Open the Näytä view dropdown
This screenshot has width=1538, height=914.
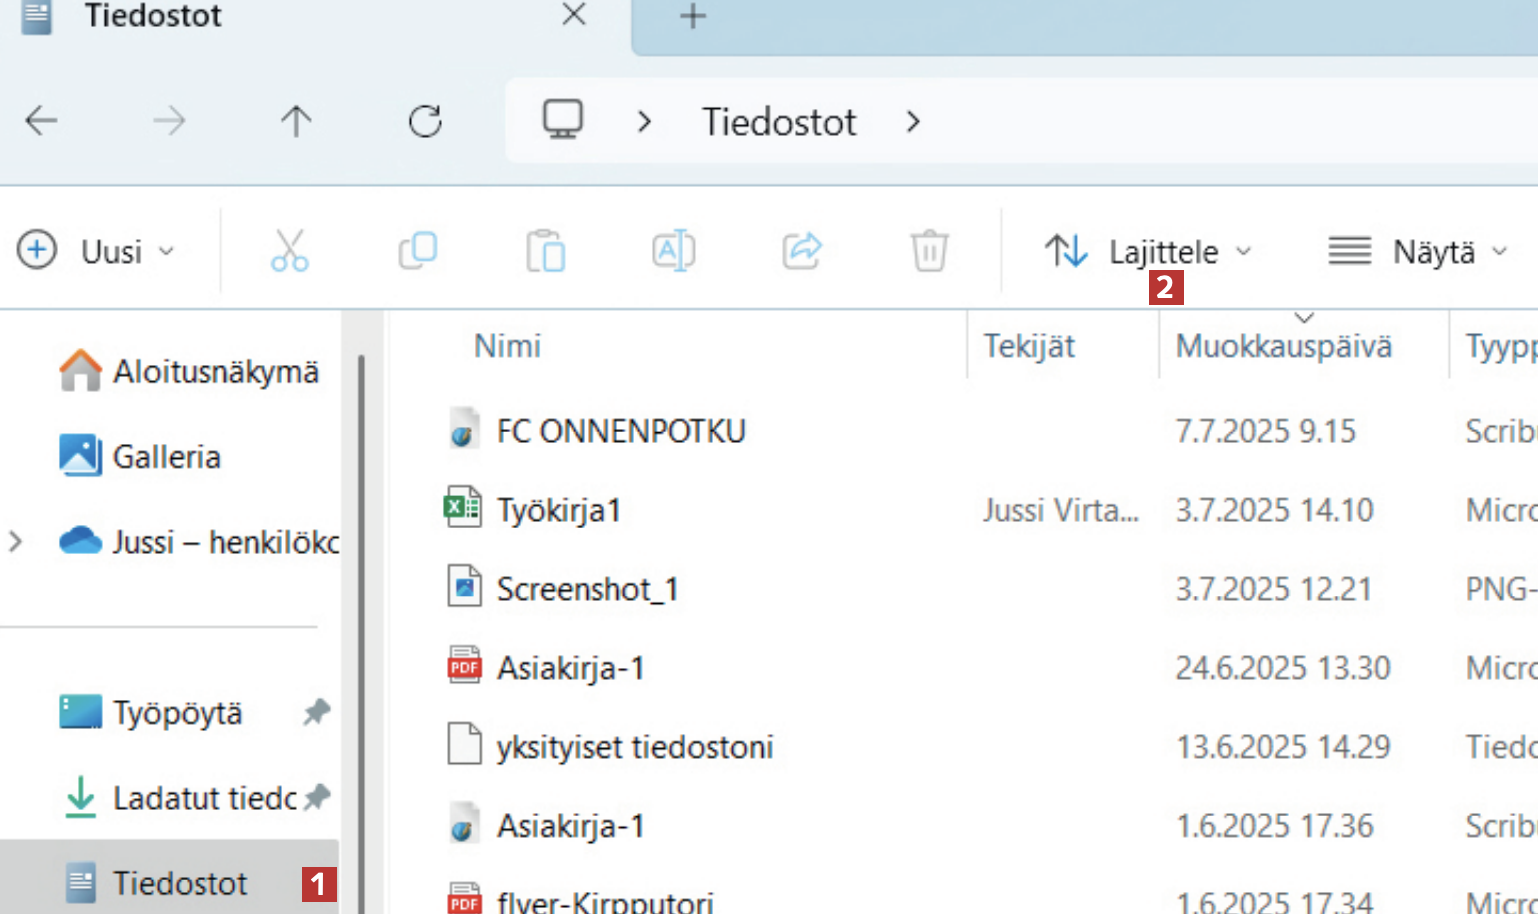1417,251
